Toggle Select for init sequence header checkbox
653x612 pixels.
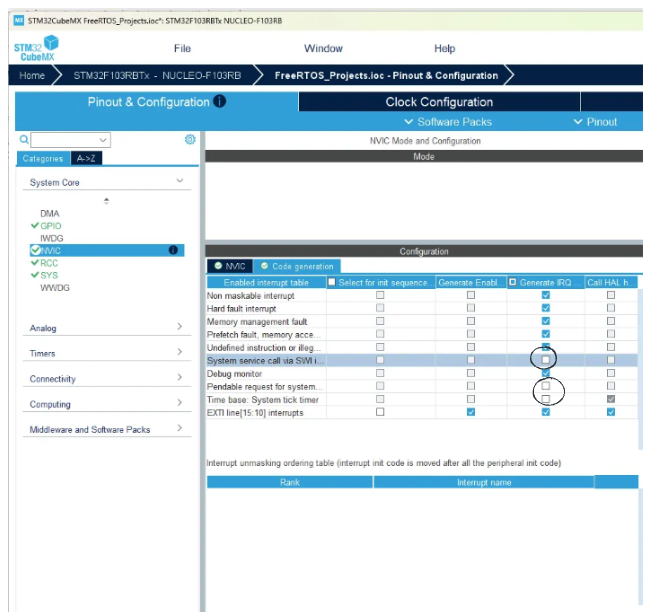tap(332, 282)
